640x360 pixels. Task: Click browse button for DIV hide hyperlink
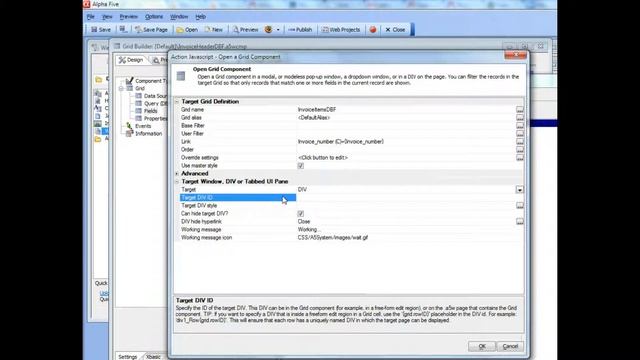520,222
